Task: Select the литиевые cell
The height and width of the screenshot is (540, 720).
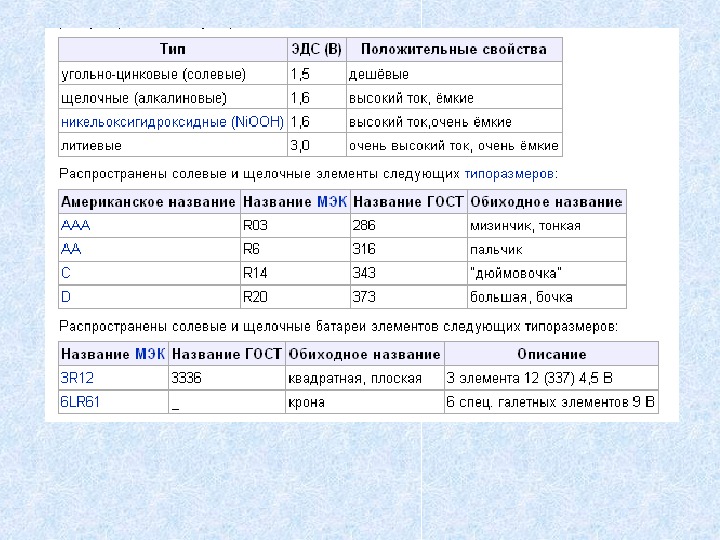Action: click(173, 146)
